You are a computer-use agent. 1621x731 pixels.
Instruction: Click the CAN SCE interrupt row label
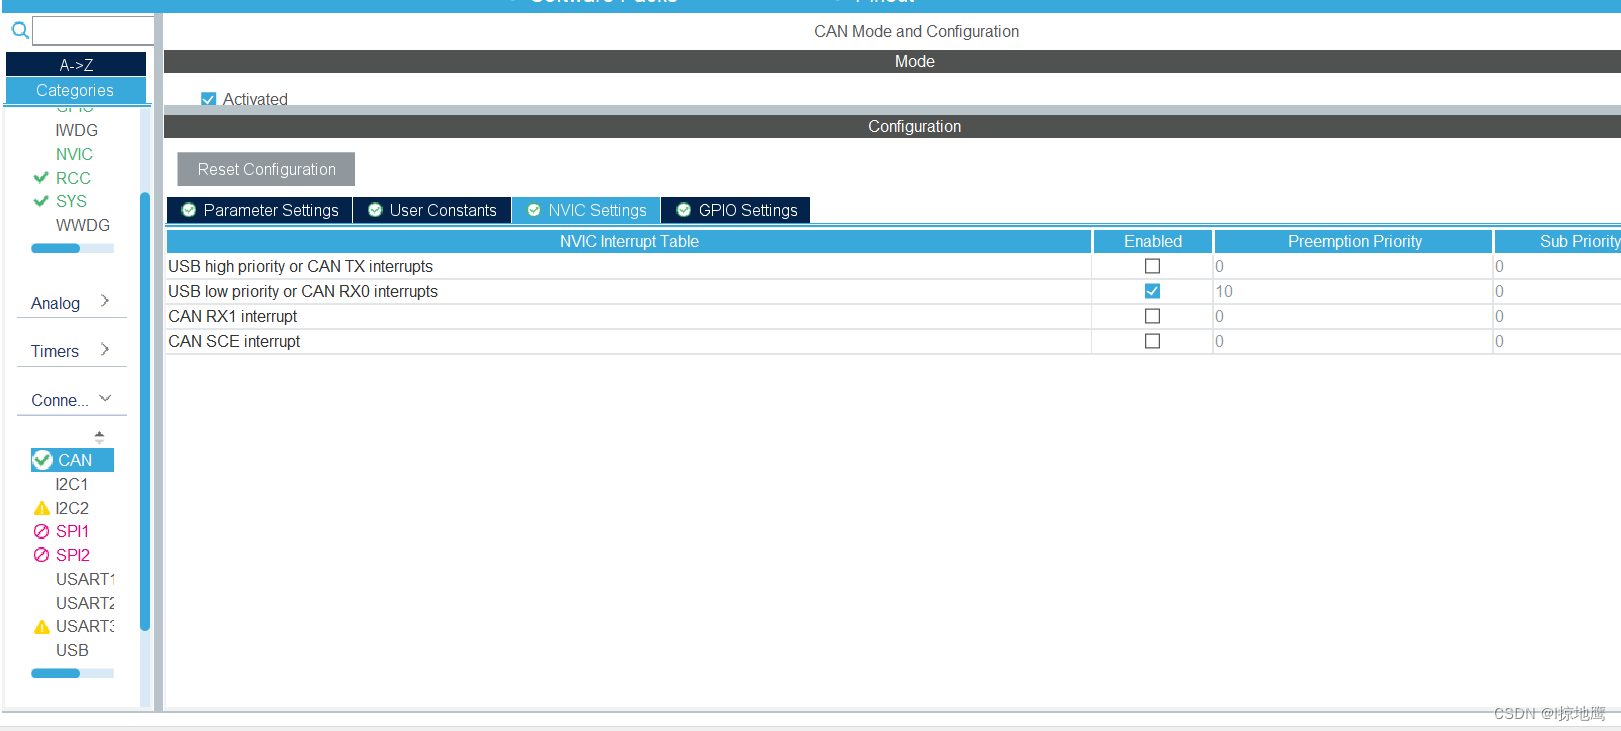tap(234, 341)
